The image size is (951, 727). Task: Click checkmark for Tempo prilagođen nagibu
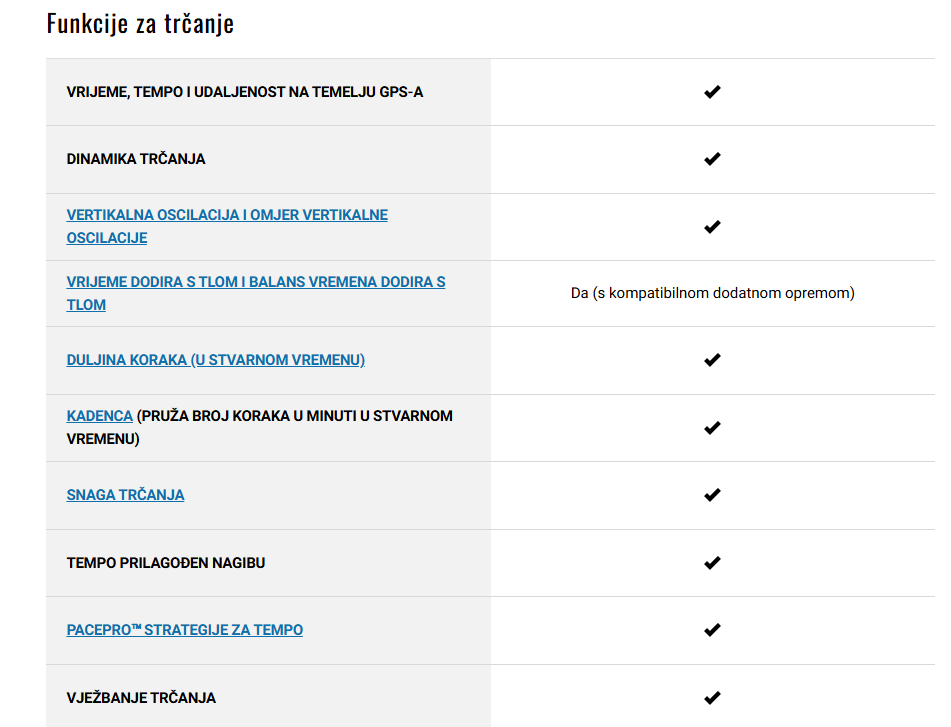tap(712, 563)
